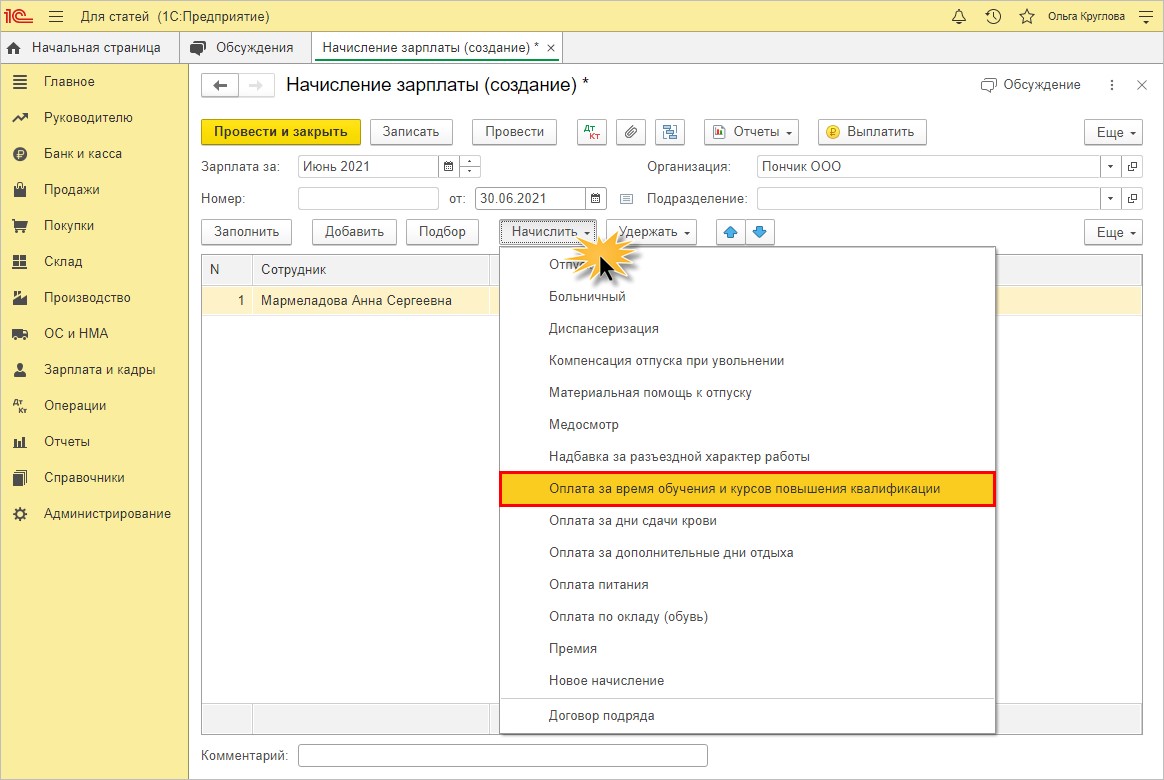This screenshot has width=1164, height=780.
Task: Show Дт/Кт postings icon
Action: (592, 132)
